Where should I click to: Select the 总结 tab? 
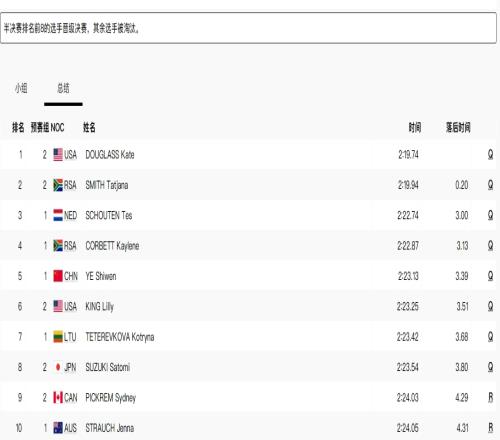tap(63, 88)
